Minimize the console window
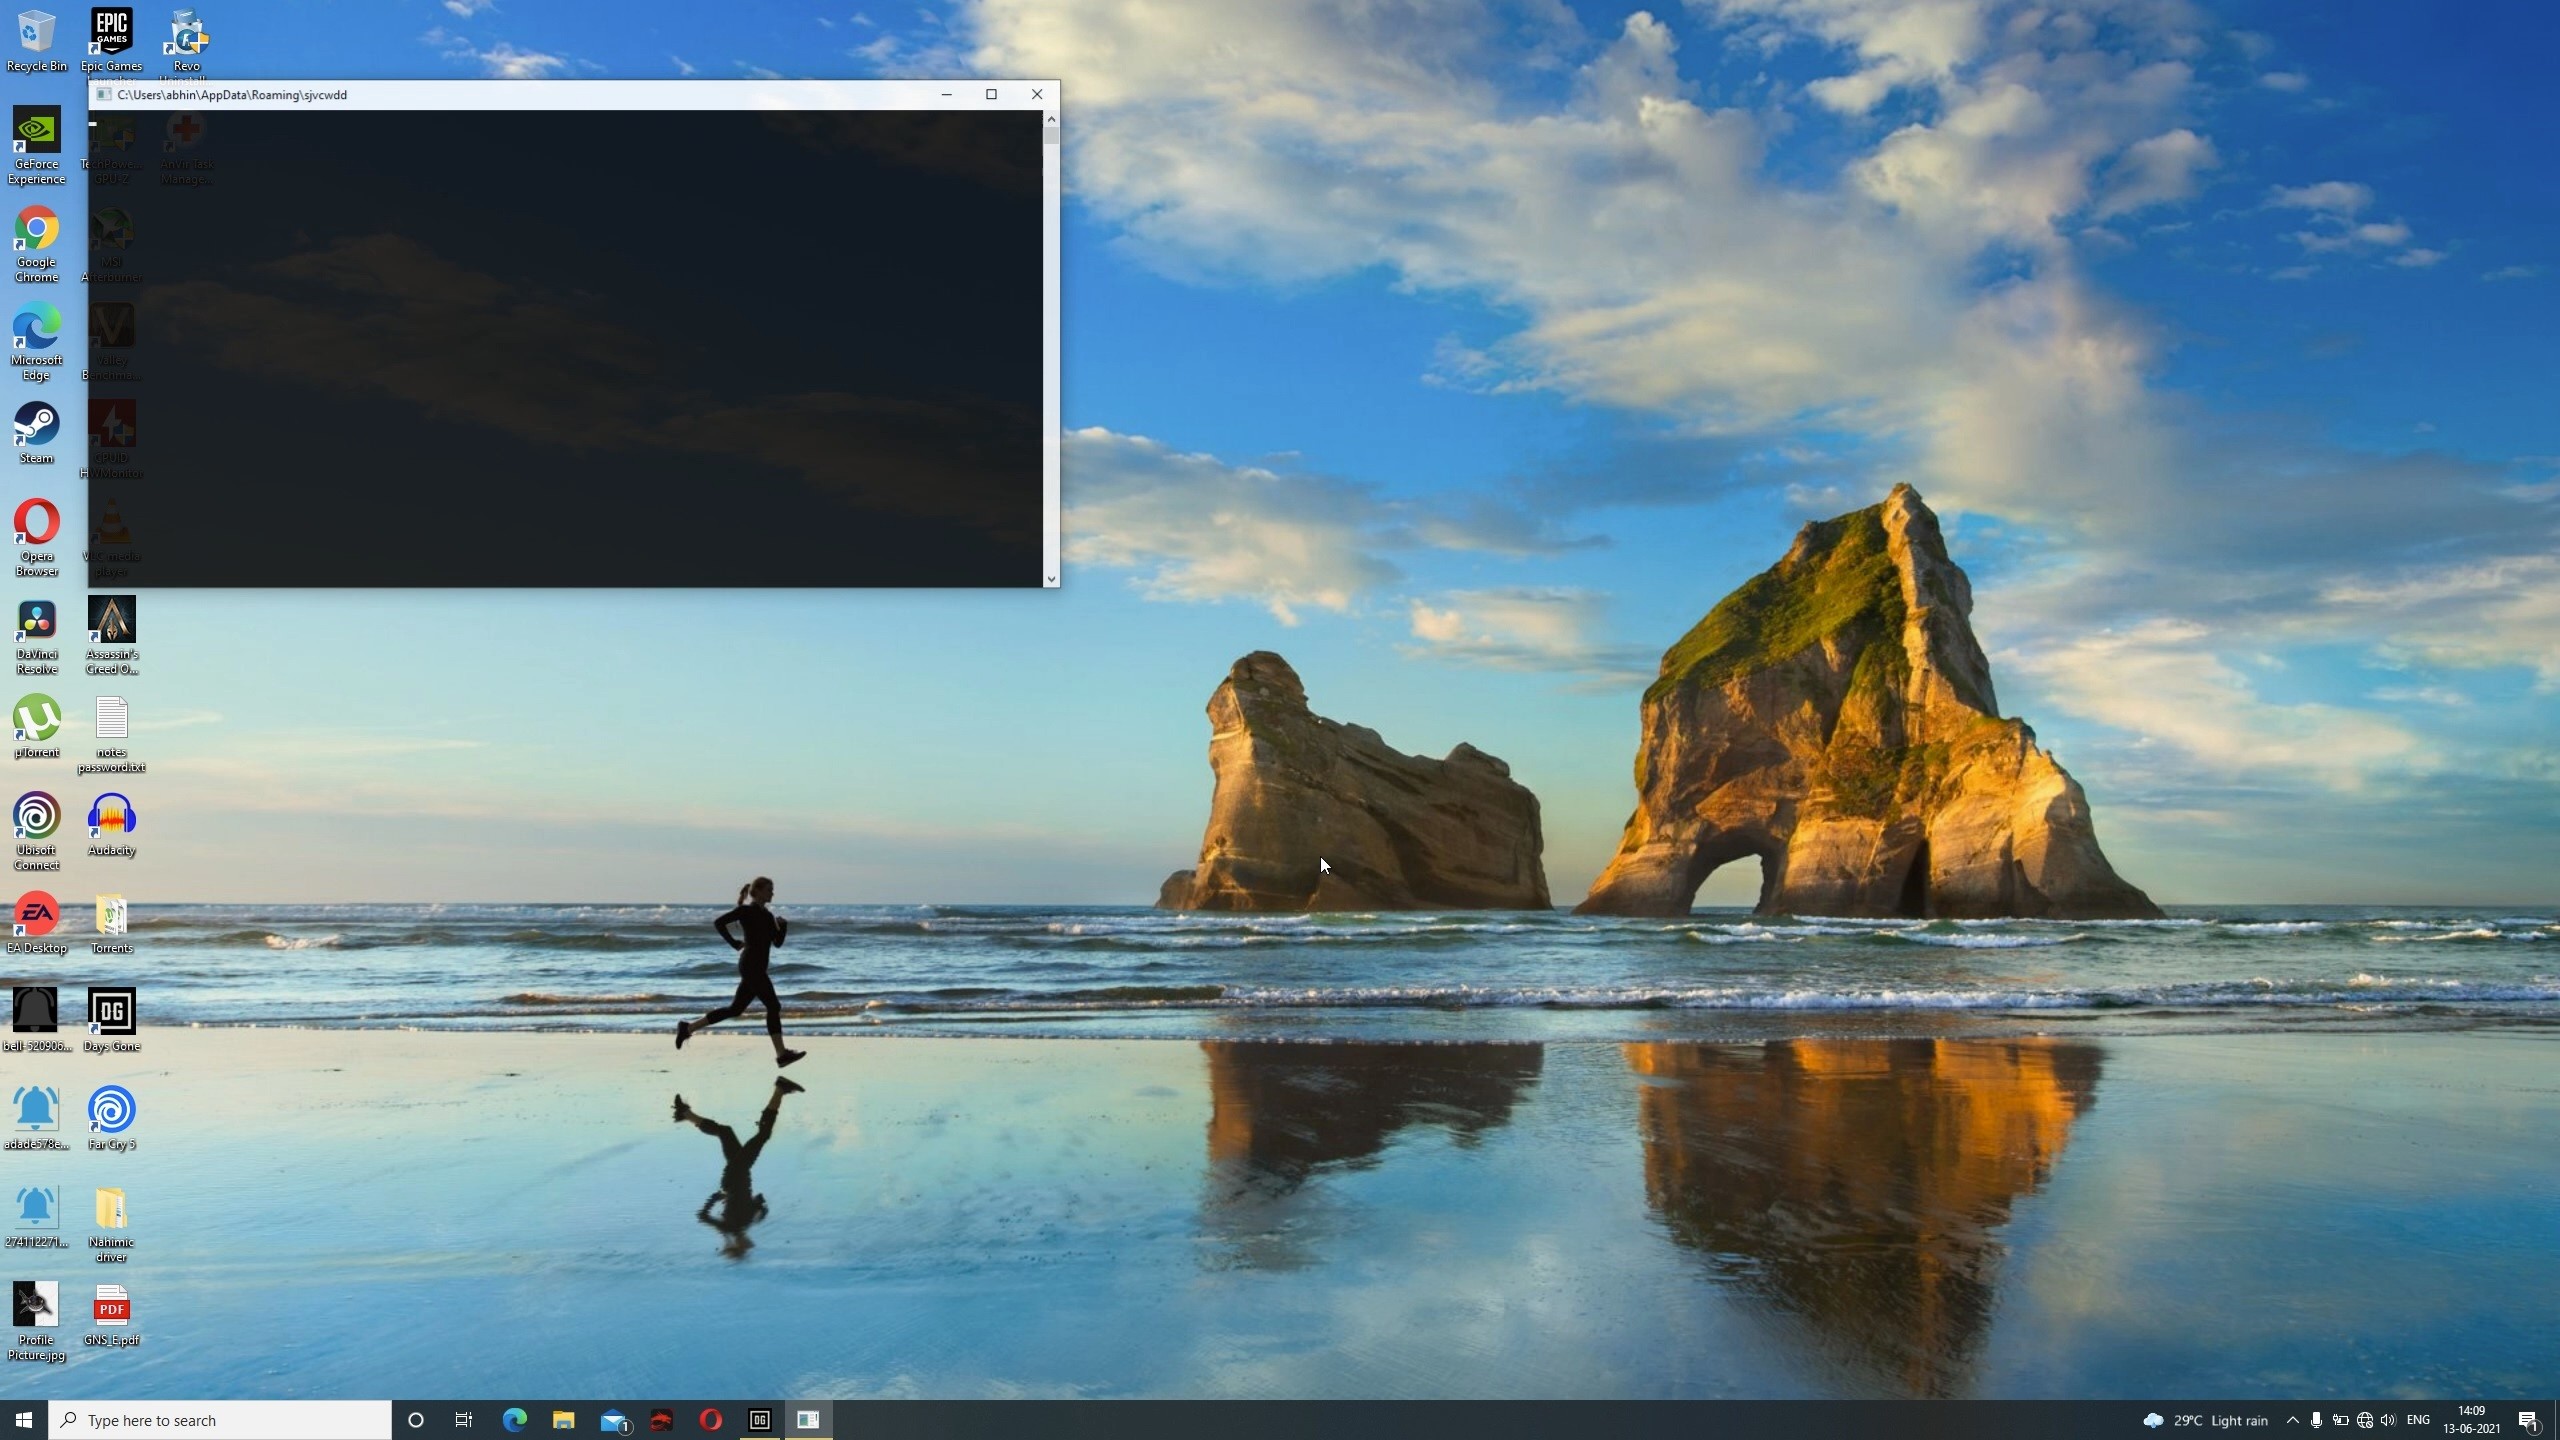The image size is (2560, 1440). 946,94
